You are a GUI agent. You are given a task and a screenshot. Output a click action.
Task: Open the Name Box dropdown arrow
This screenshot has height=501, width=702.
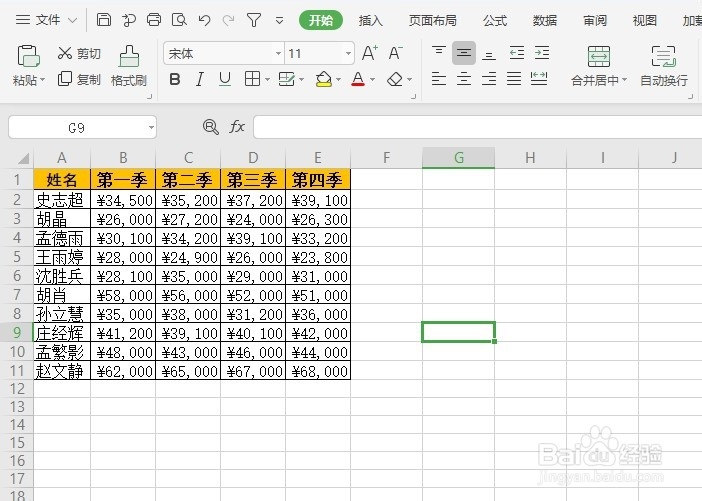[x=151, y=128]
